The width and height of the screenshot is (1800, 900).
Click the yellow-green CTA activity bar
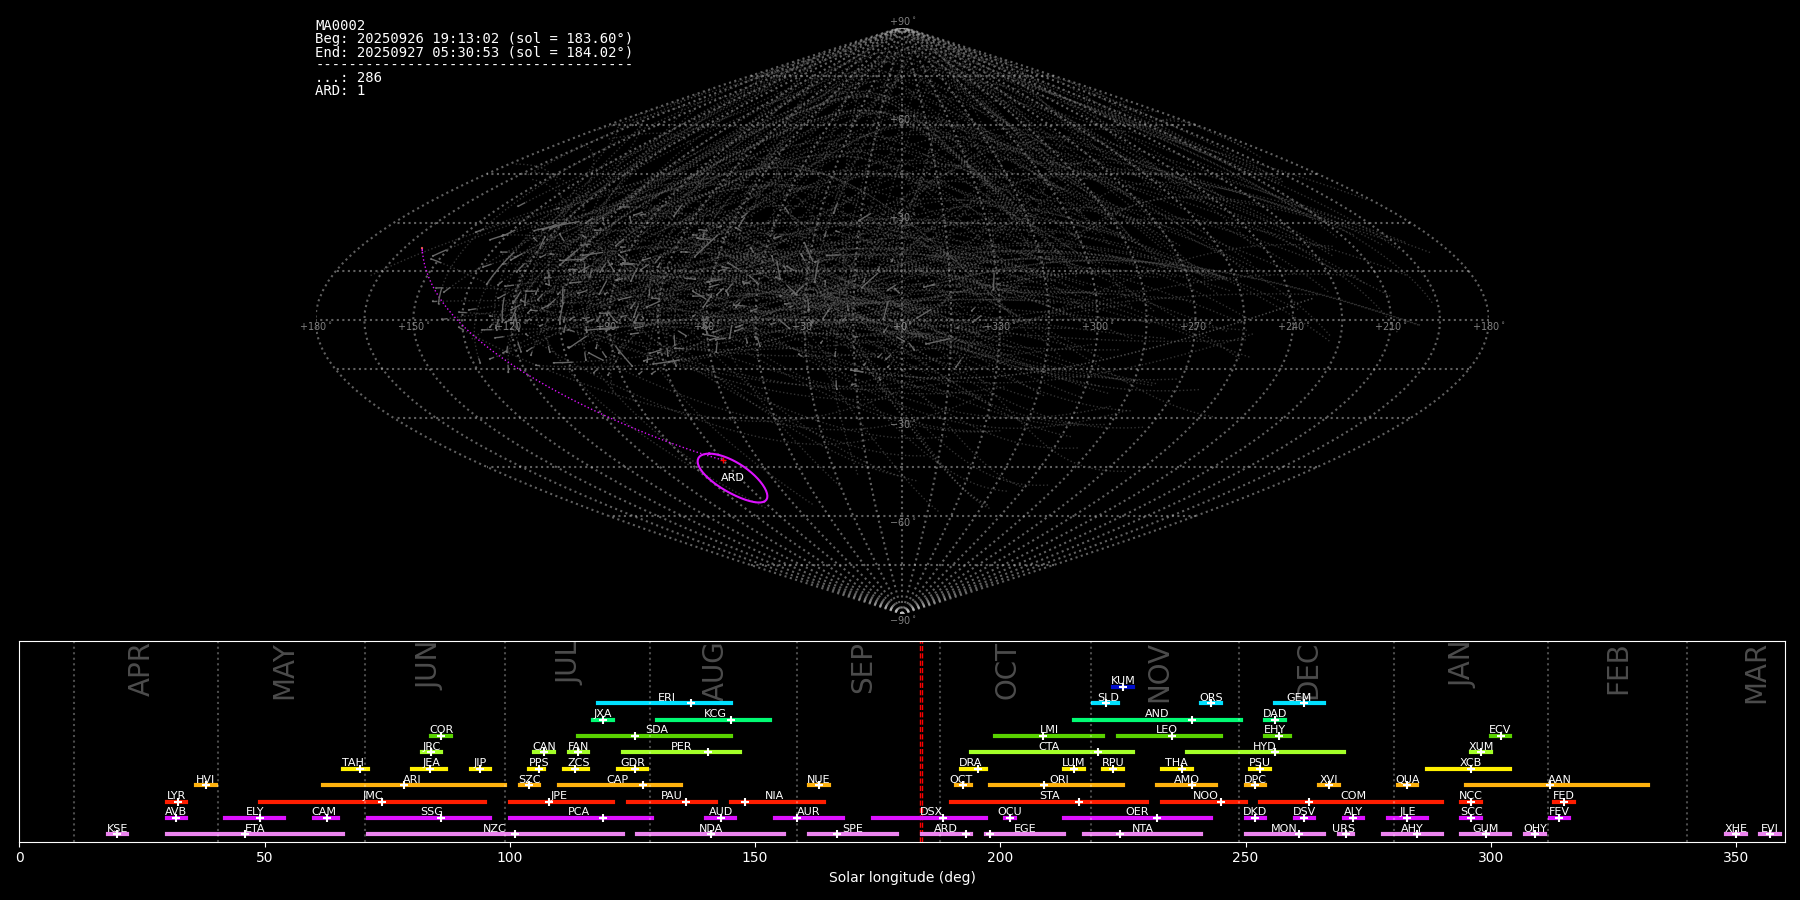tap(1052, 752)
